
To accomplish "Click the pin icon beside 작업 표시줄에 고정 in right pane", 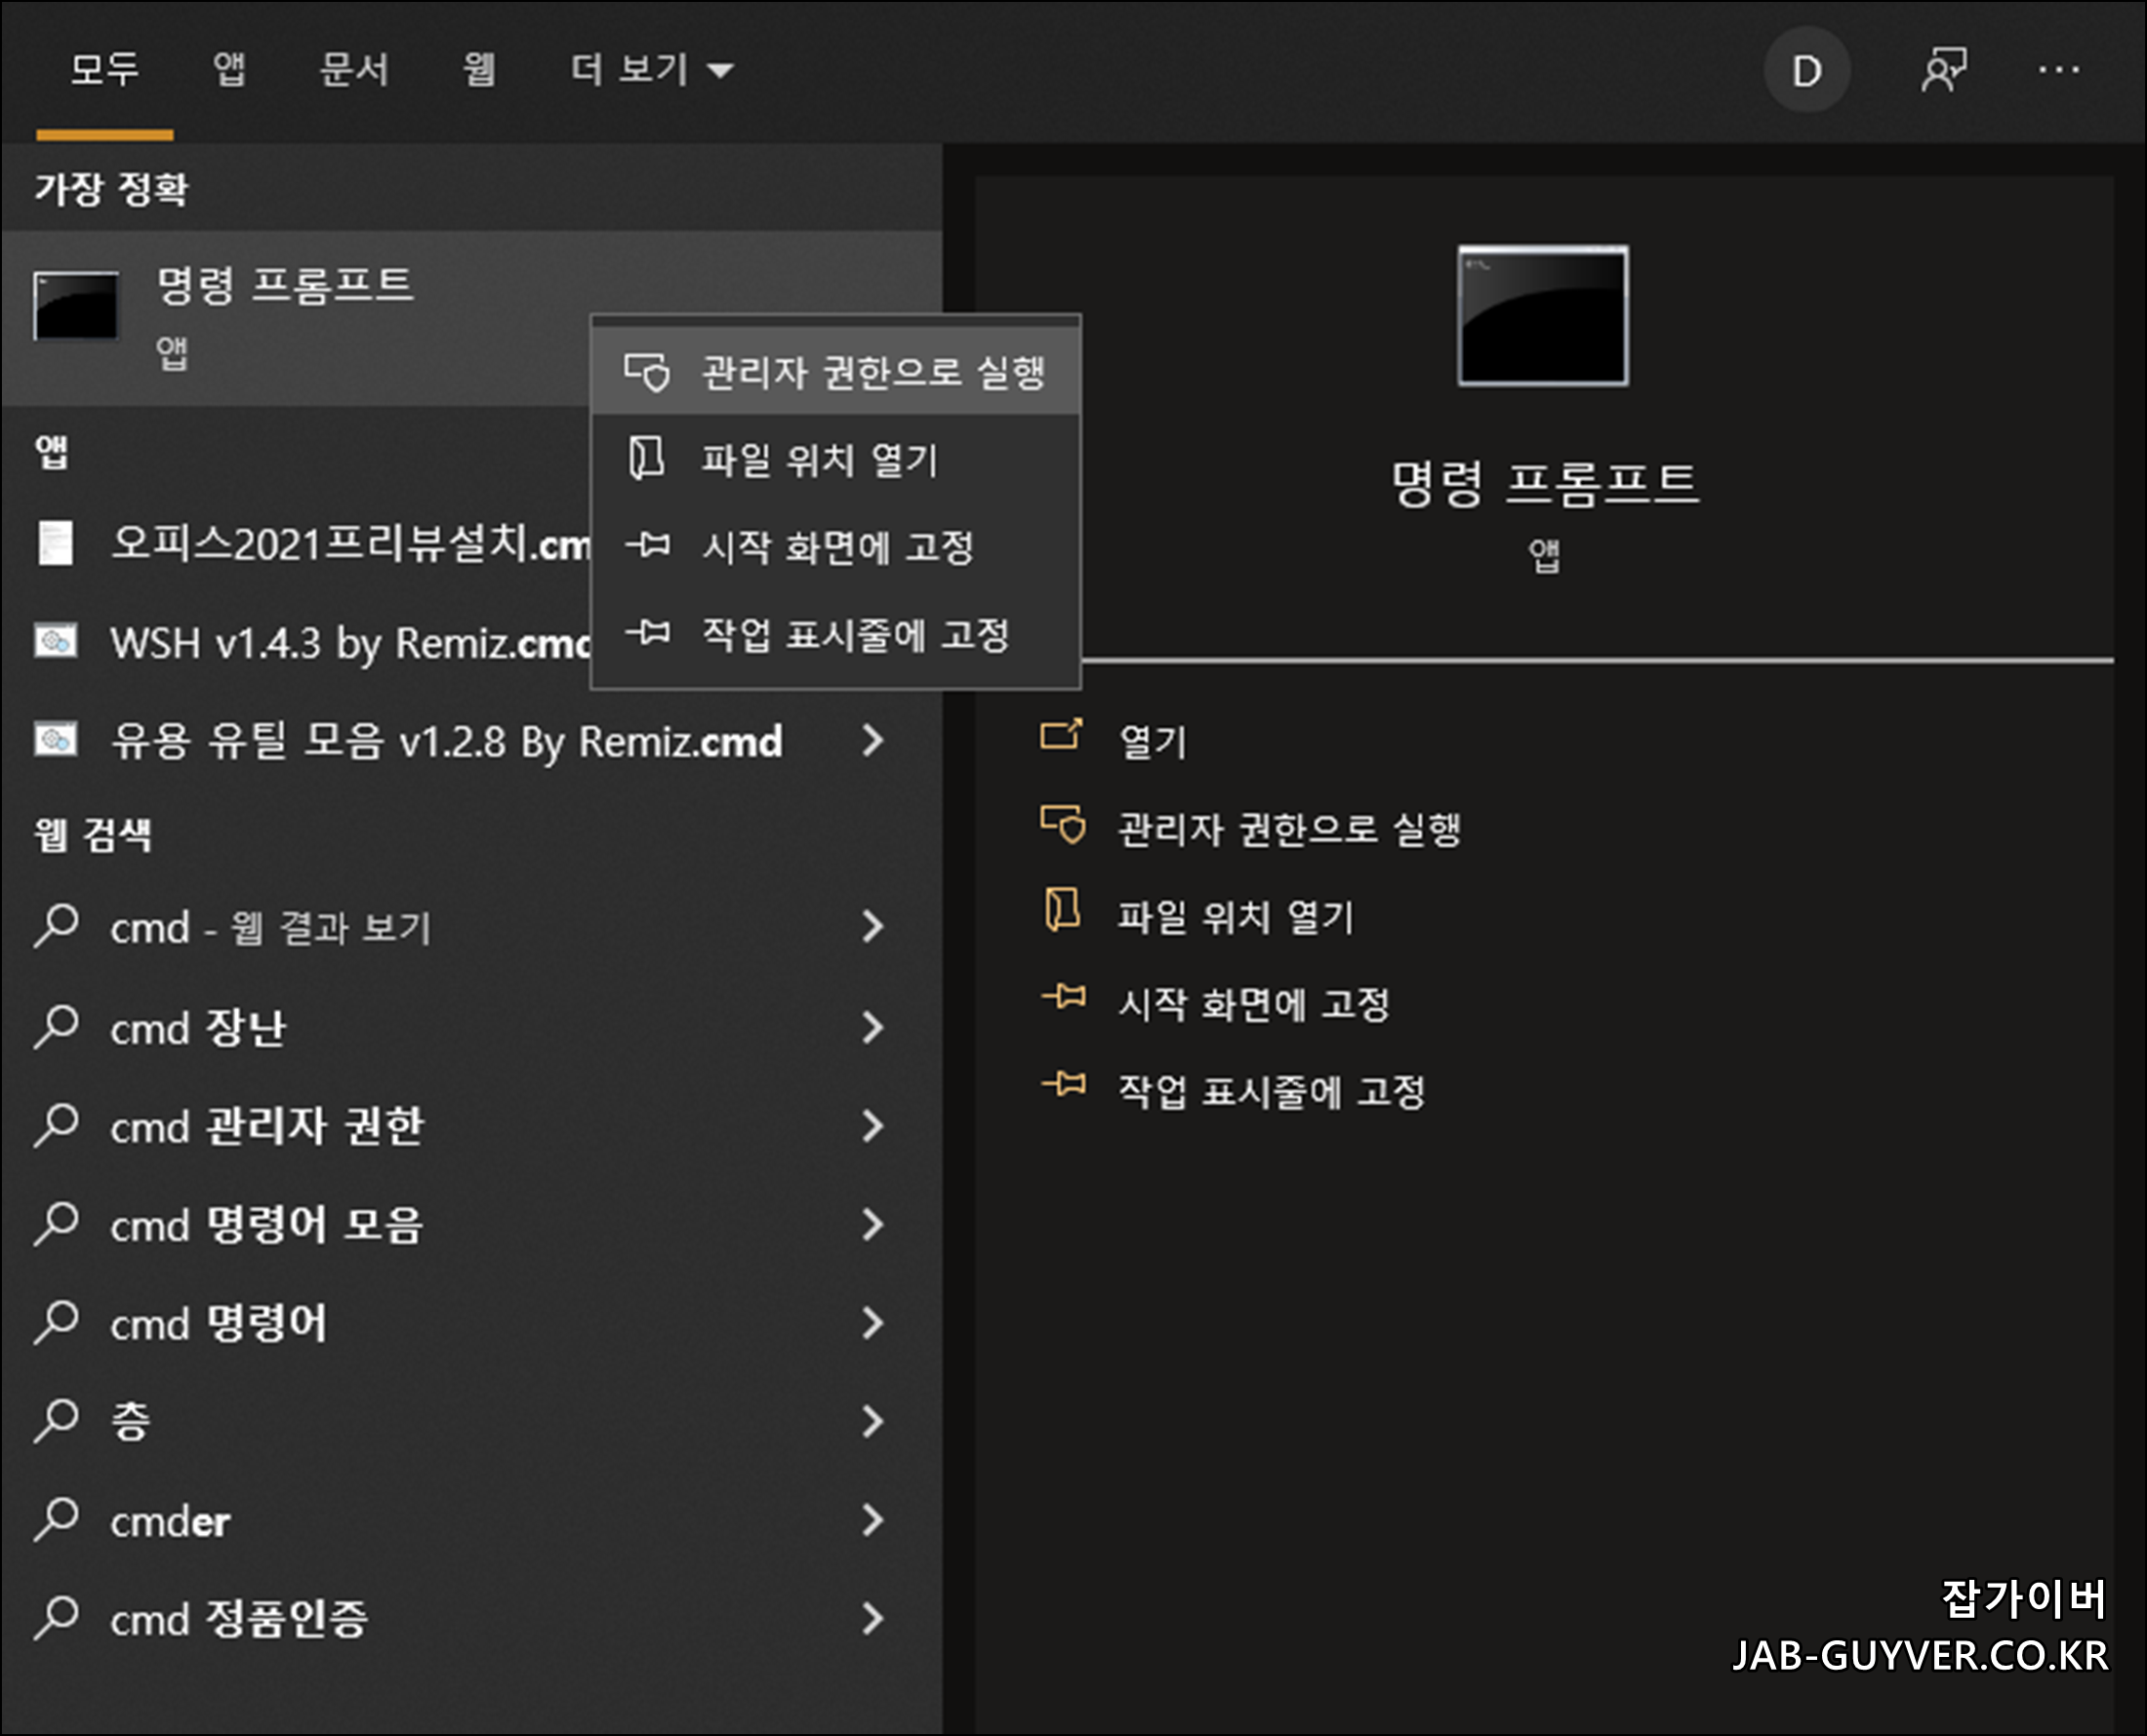I will 1063,1085.
